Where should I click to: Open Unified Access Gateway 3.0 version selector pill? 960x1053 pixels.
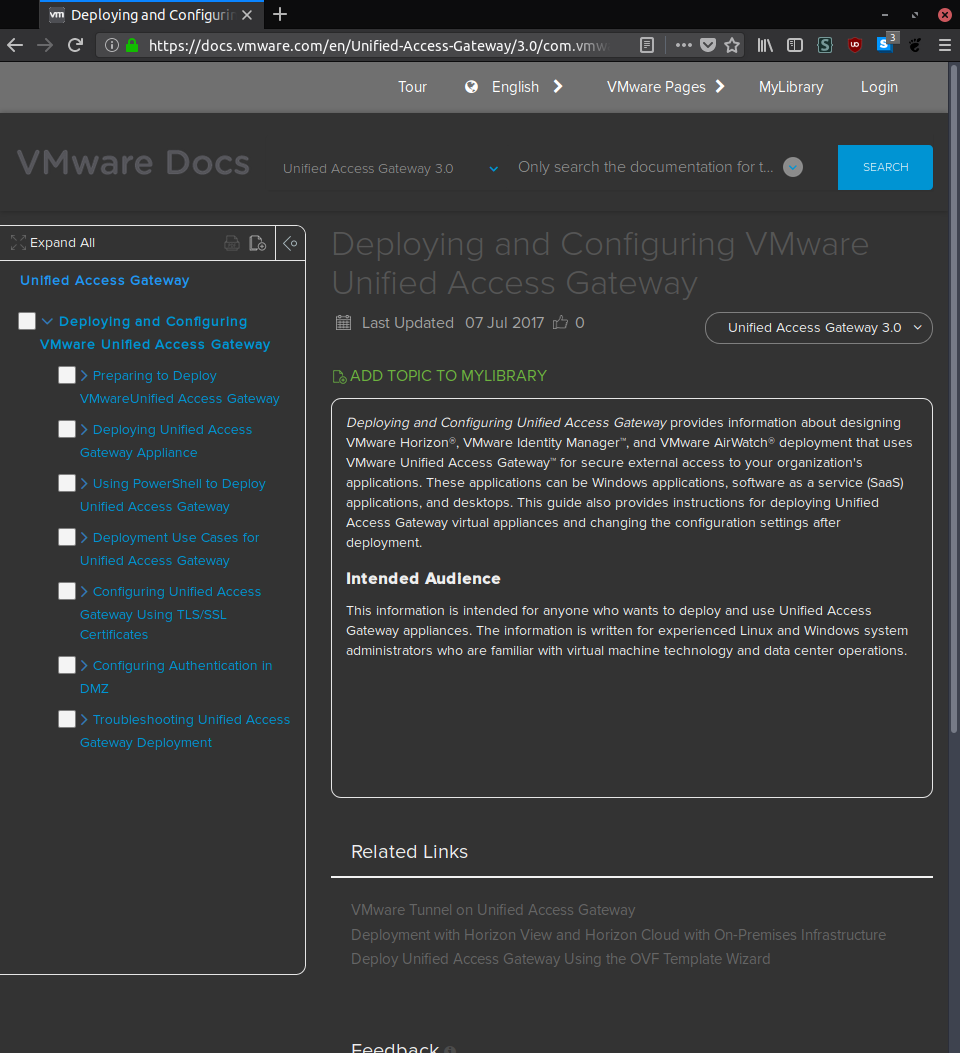click(x=818, y=328)
